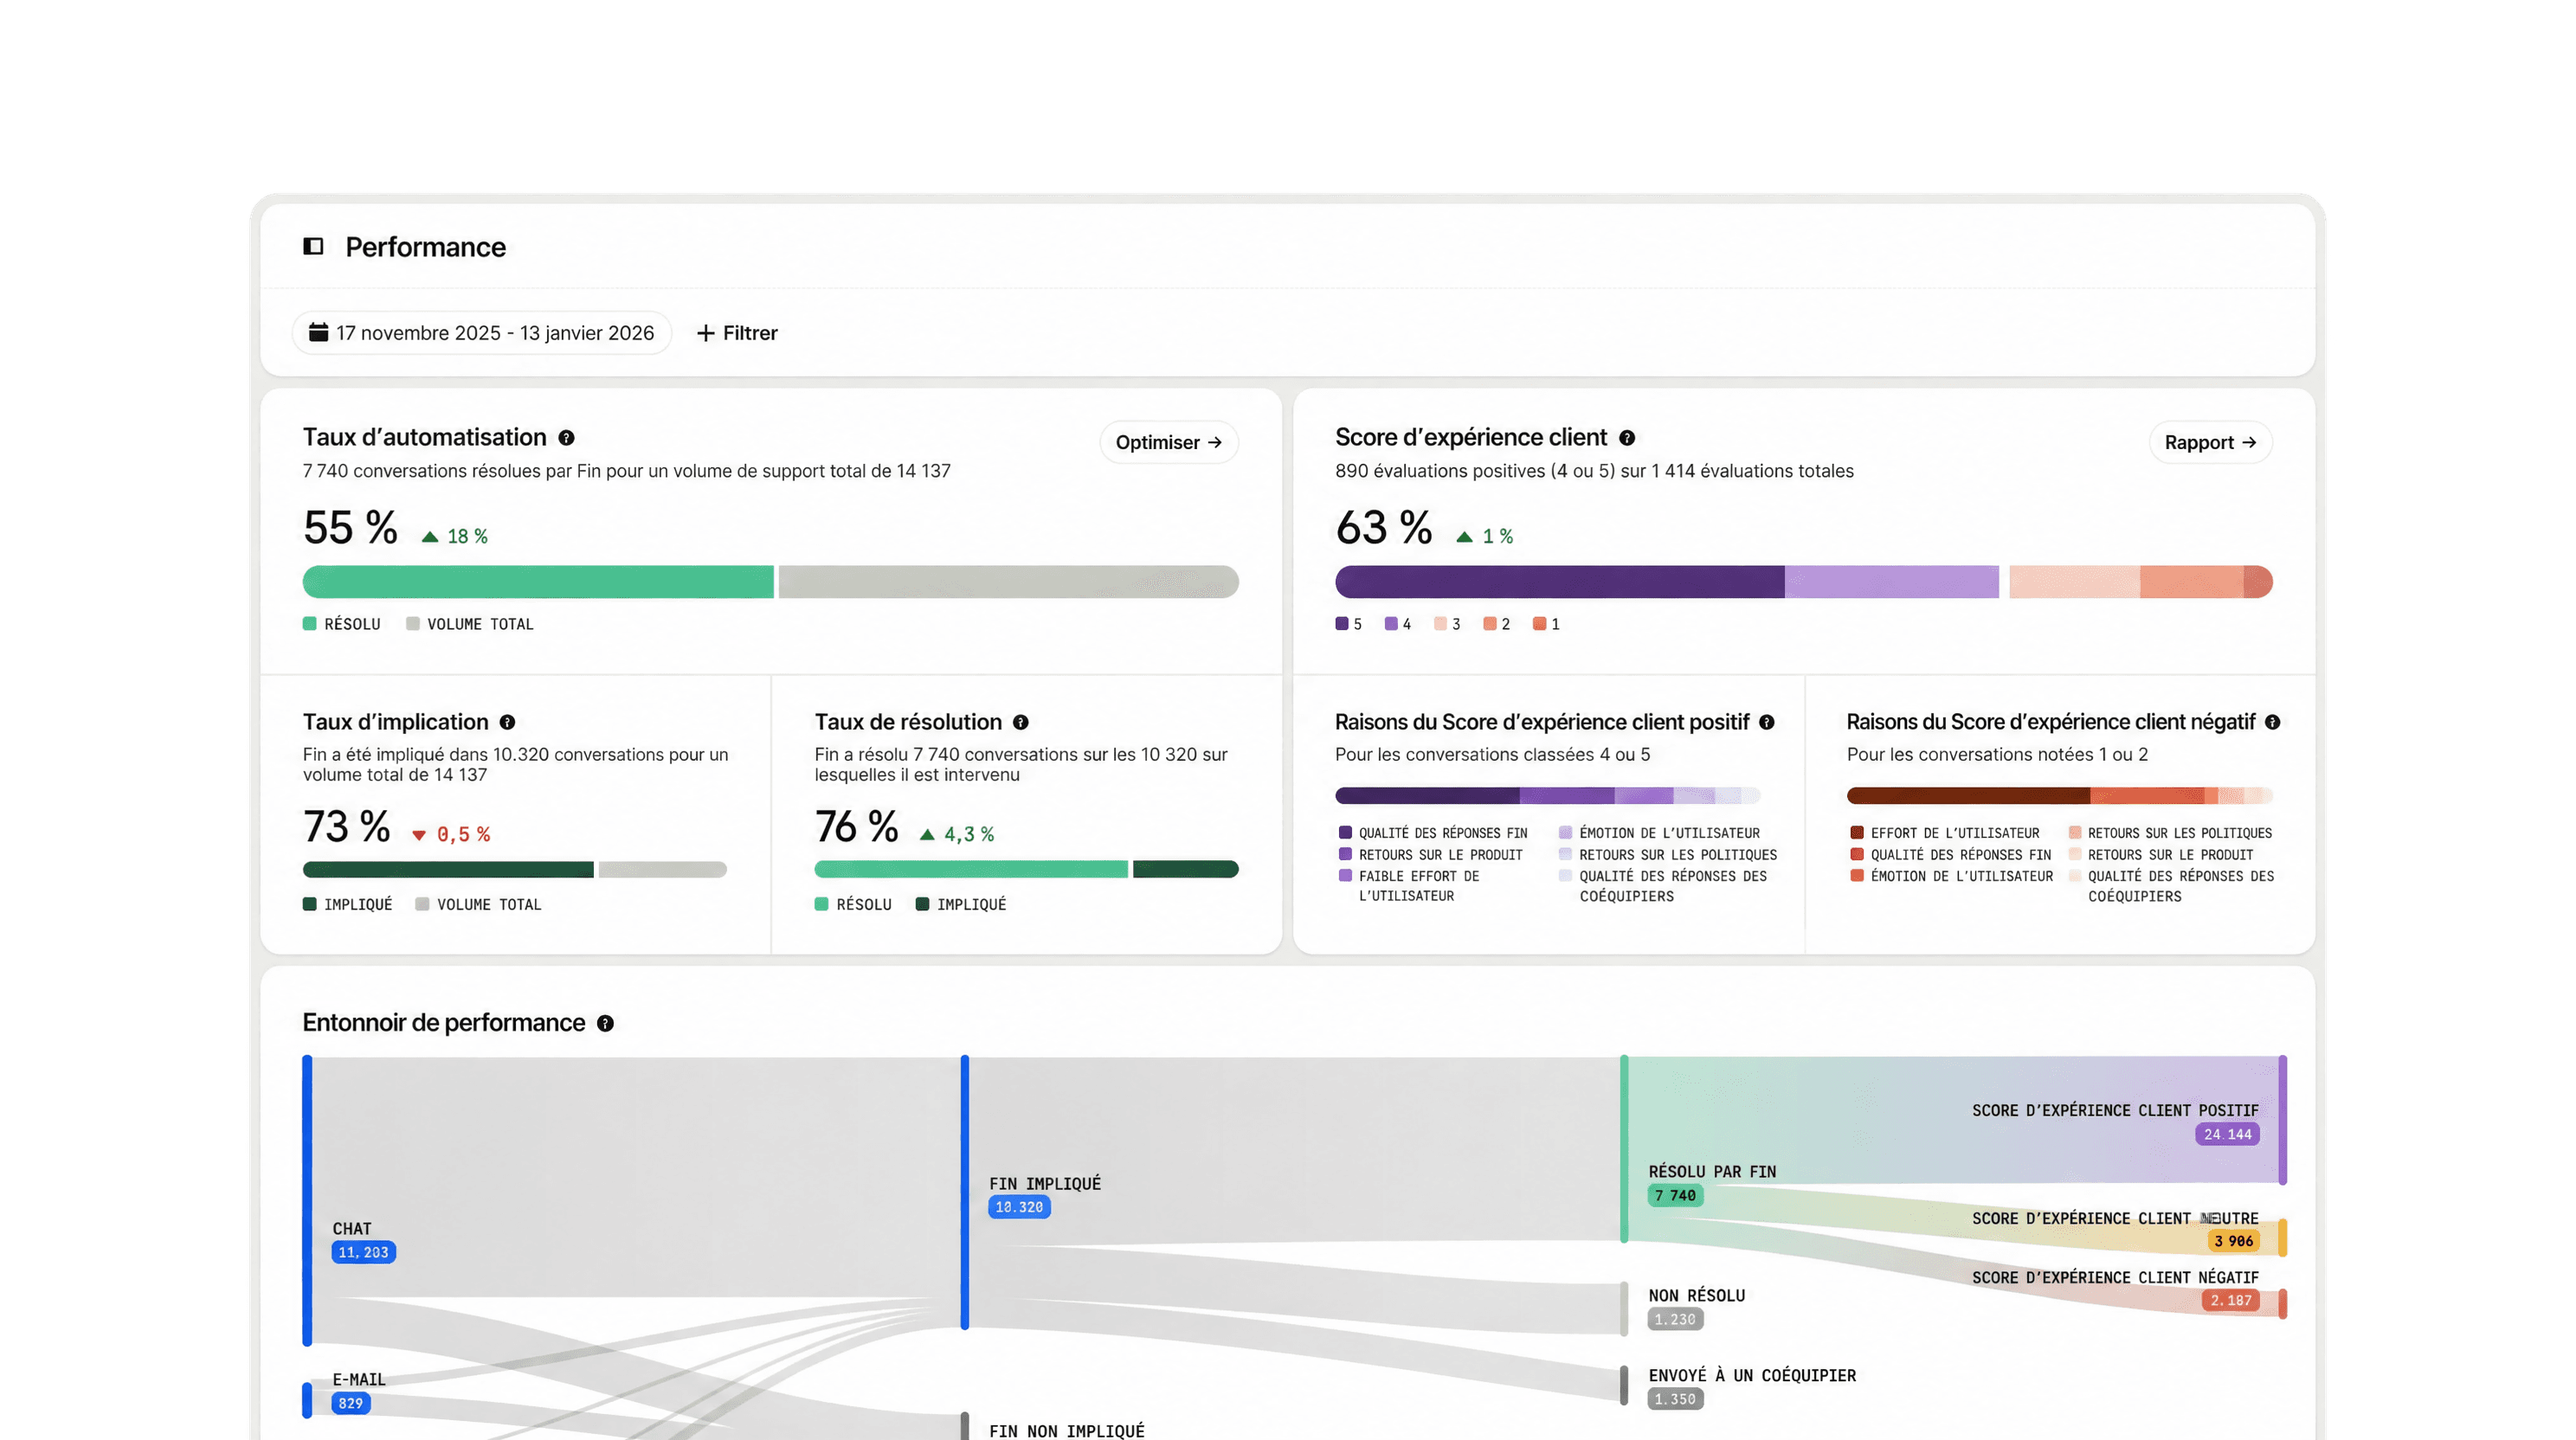Toggle the sidebar panel icon beside Performance
2576x1440 pixels.
pyautogui.click(x=313, y=246)
